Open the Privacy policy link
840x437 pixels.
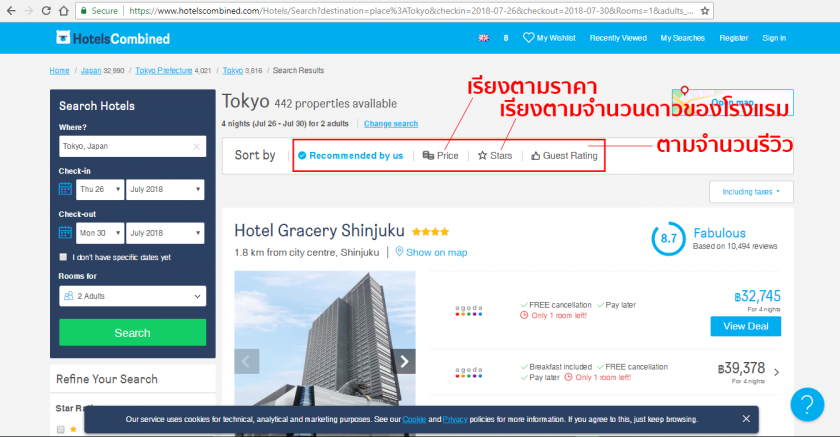[x=455, y=419]
